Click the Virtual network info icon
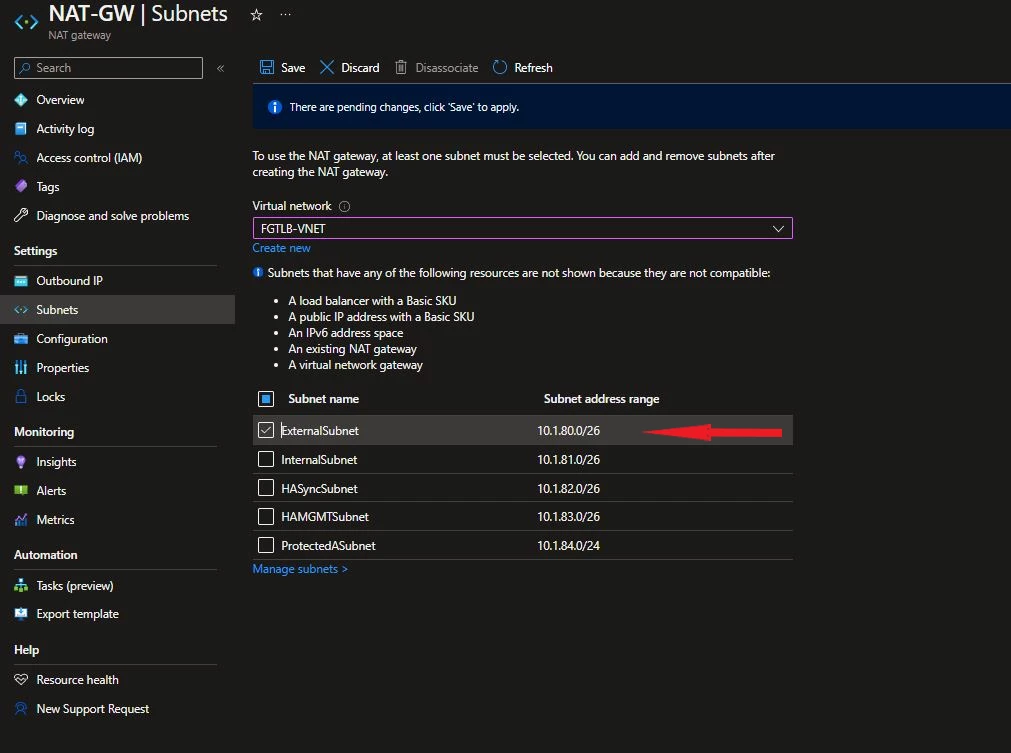This screenshot has width=1011, height=753. [344, 206]
